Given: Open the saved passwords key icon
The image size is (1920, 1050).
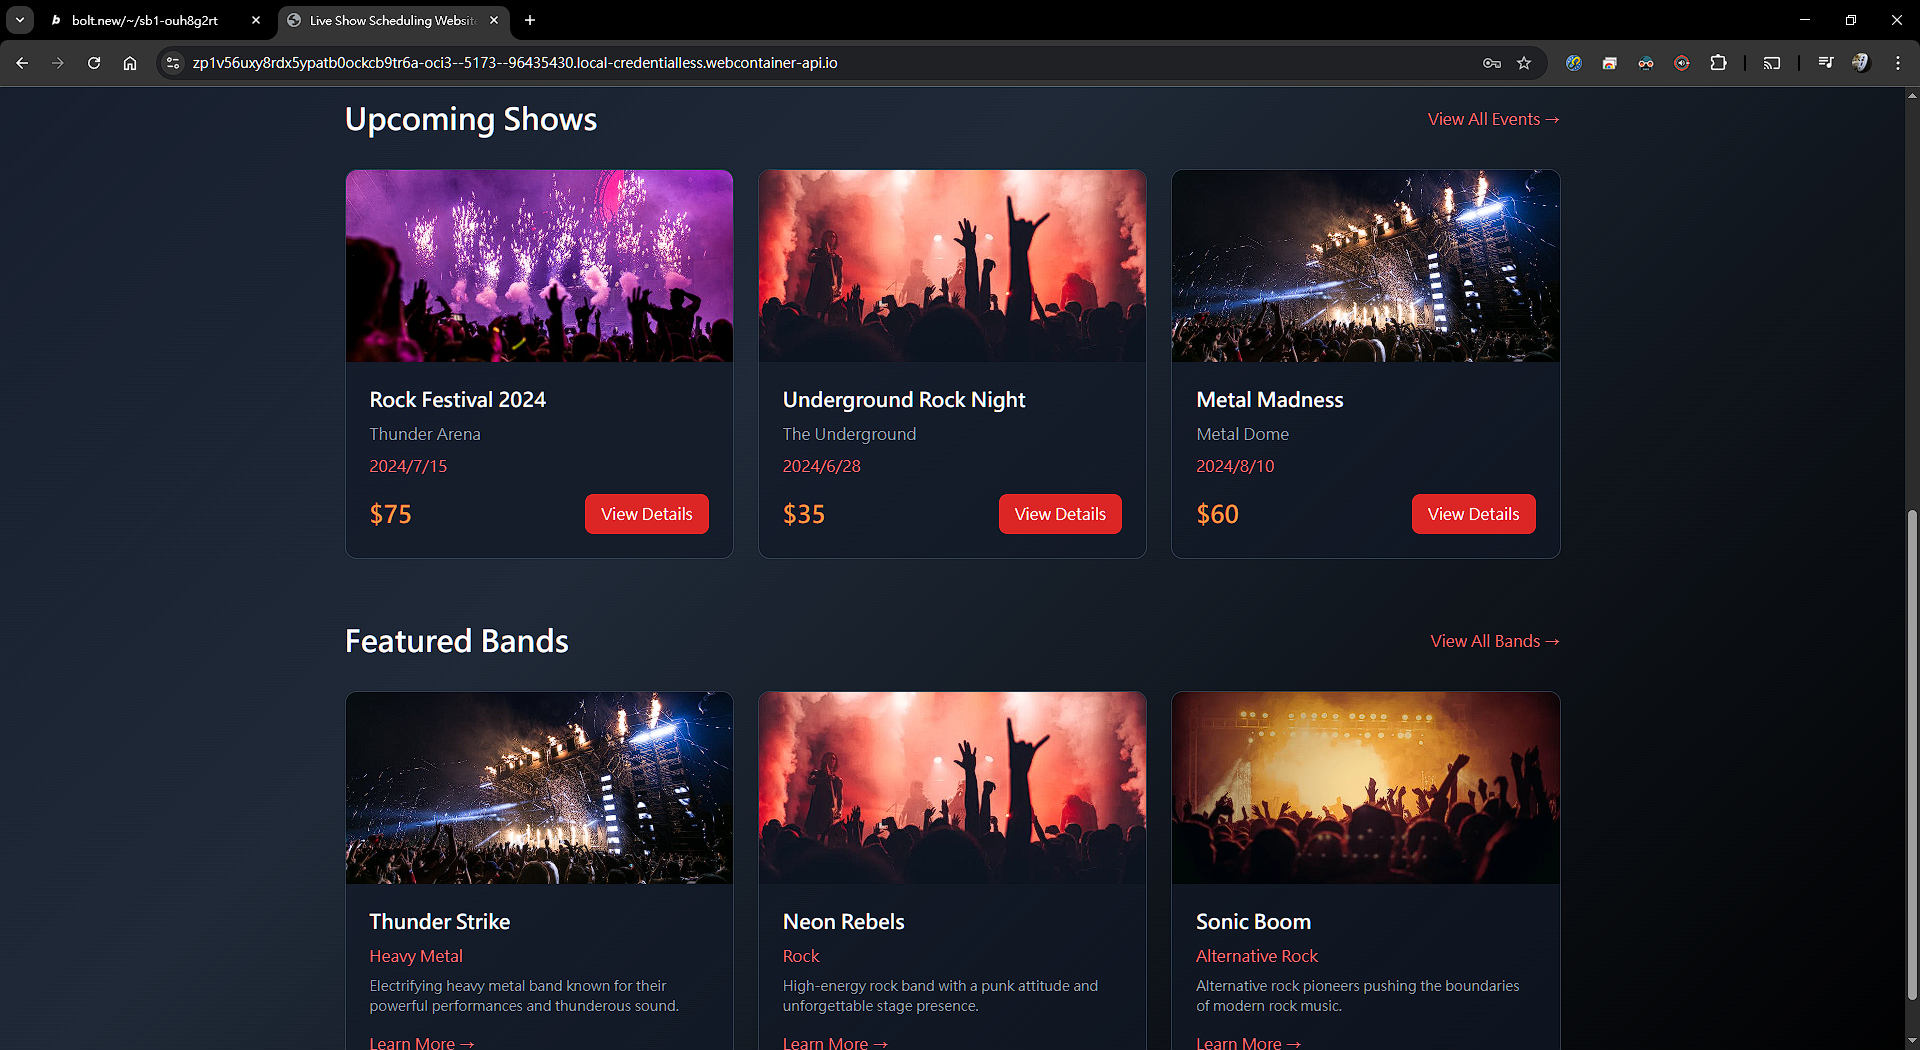Looking at the screenshot, I should point(1492,63).
